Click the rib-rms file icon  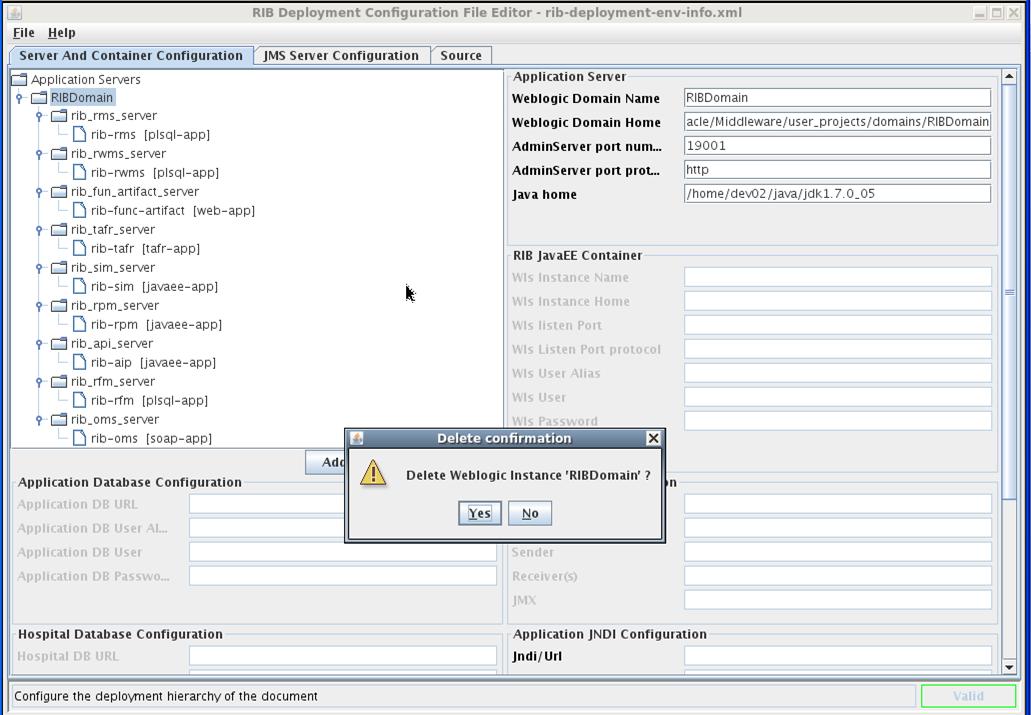(x=80, y=134)
